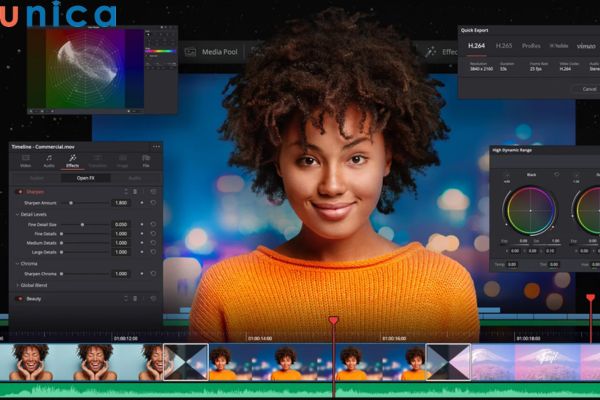The height and width of the screenshot is (400, 600).
Task: Click the Medium Details slider handle
Action: pos(61,243)
